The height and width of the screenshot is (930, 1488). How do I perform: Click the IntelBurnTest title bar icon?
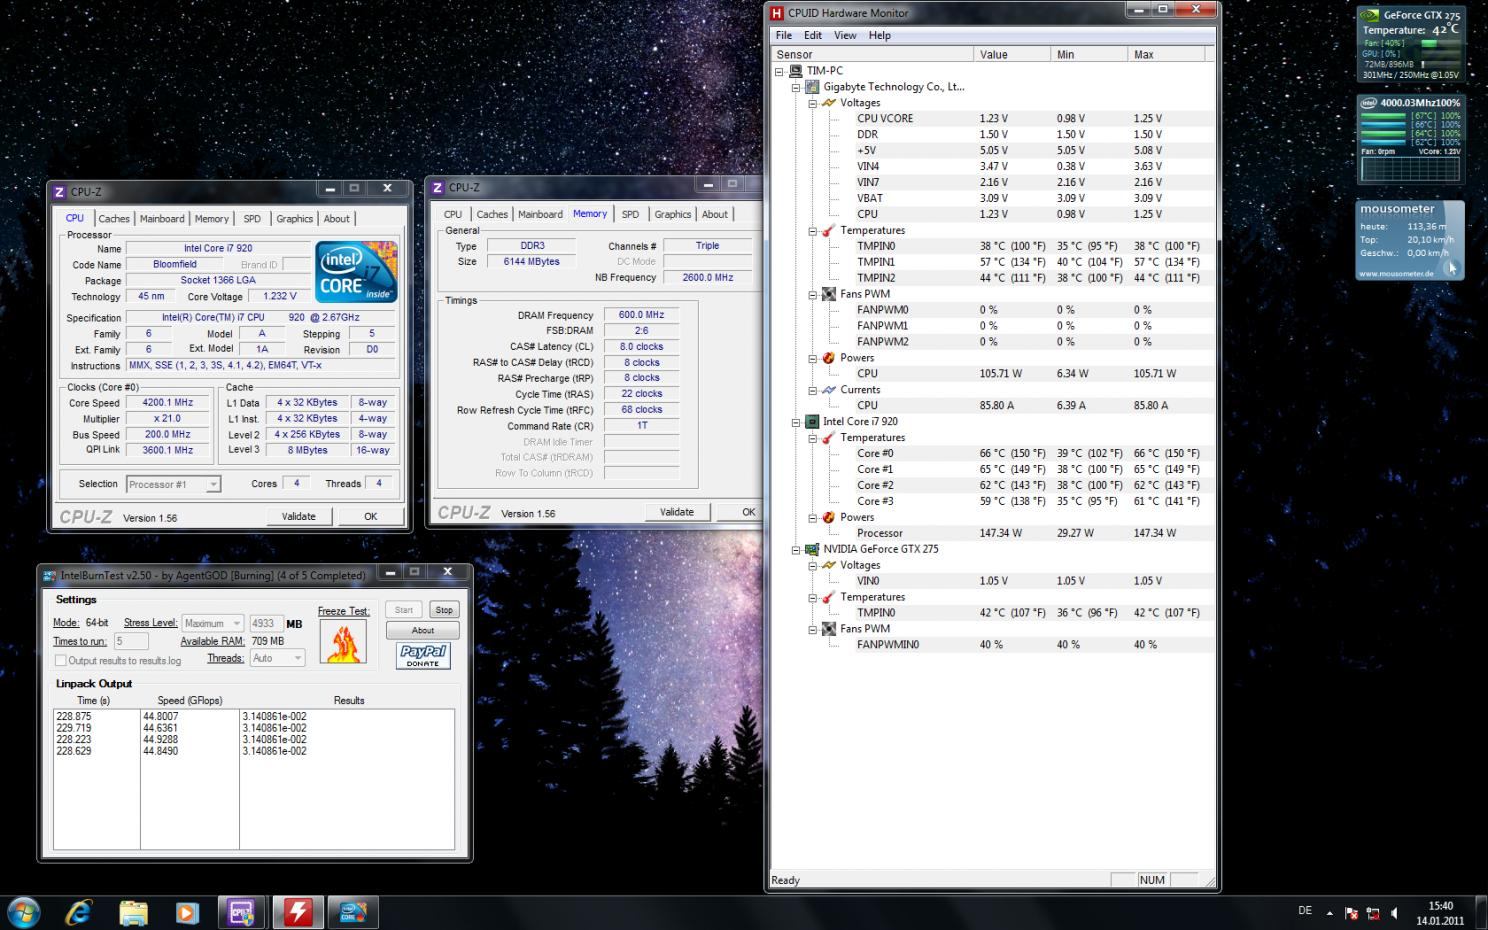click(50, 575)
